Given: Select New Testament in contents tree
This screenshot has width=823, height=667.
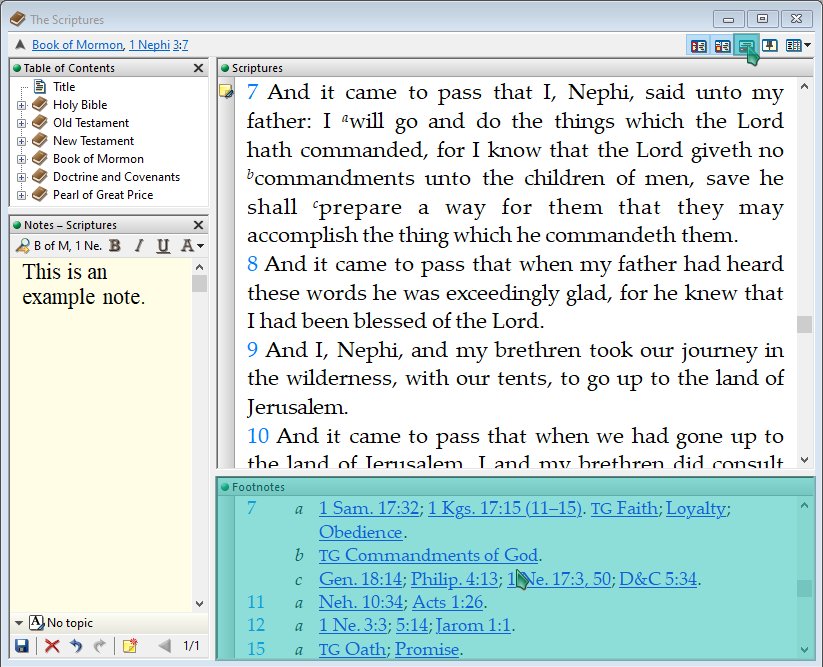Looking at the screenshot, I should pos(93,141).
